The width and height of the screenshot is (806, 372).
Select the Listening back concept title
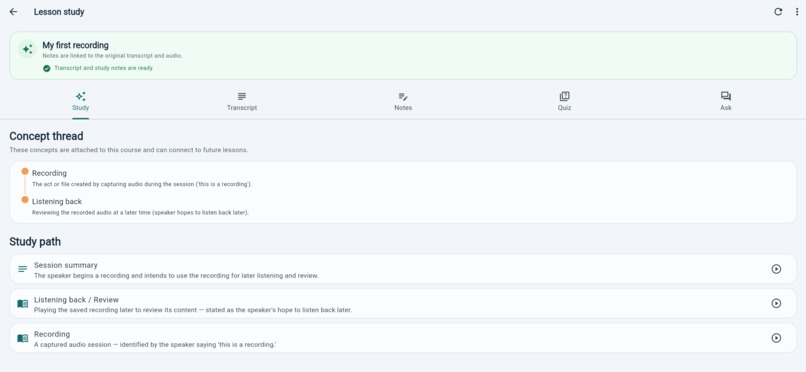tap(57, 201)
